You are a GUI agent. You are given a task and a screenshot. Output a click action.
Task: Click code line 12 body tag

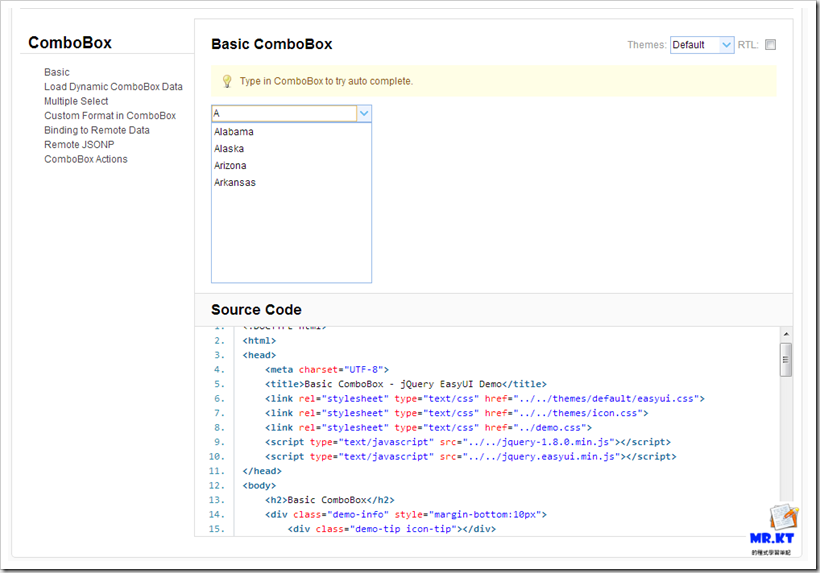pos(259,486)
